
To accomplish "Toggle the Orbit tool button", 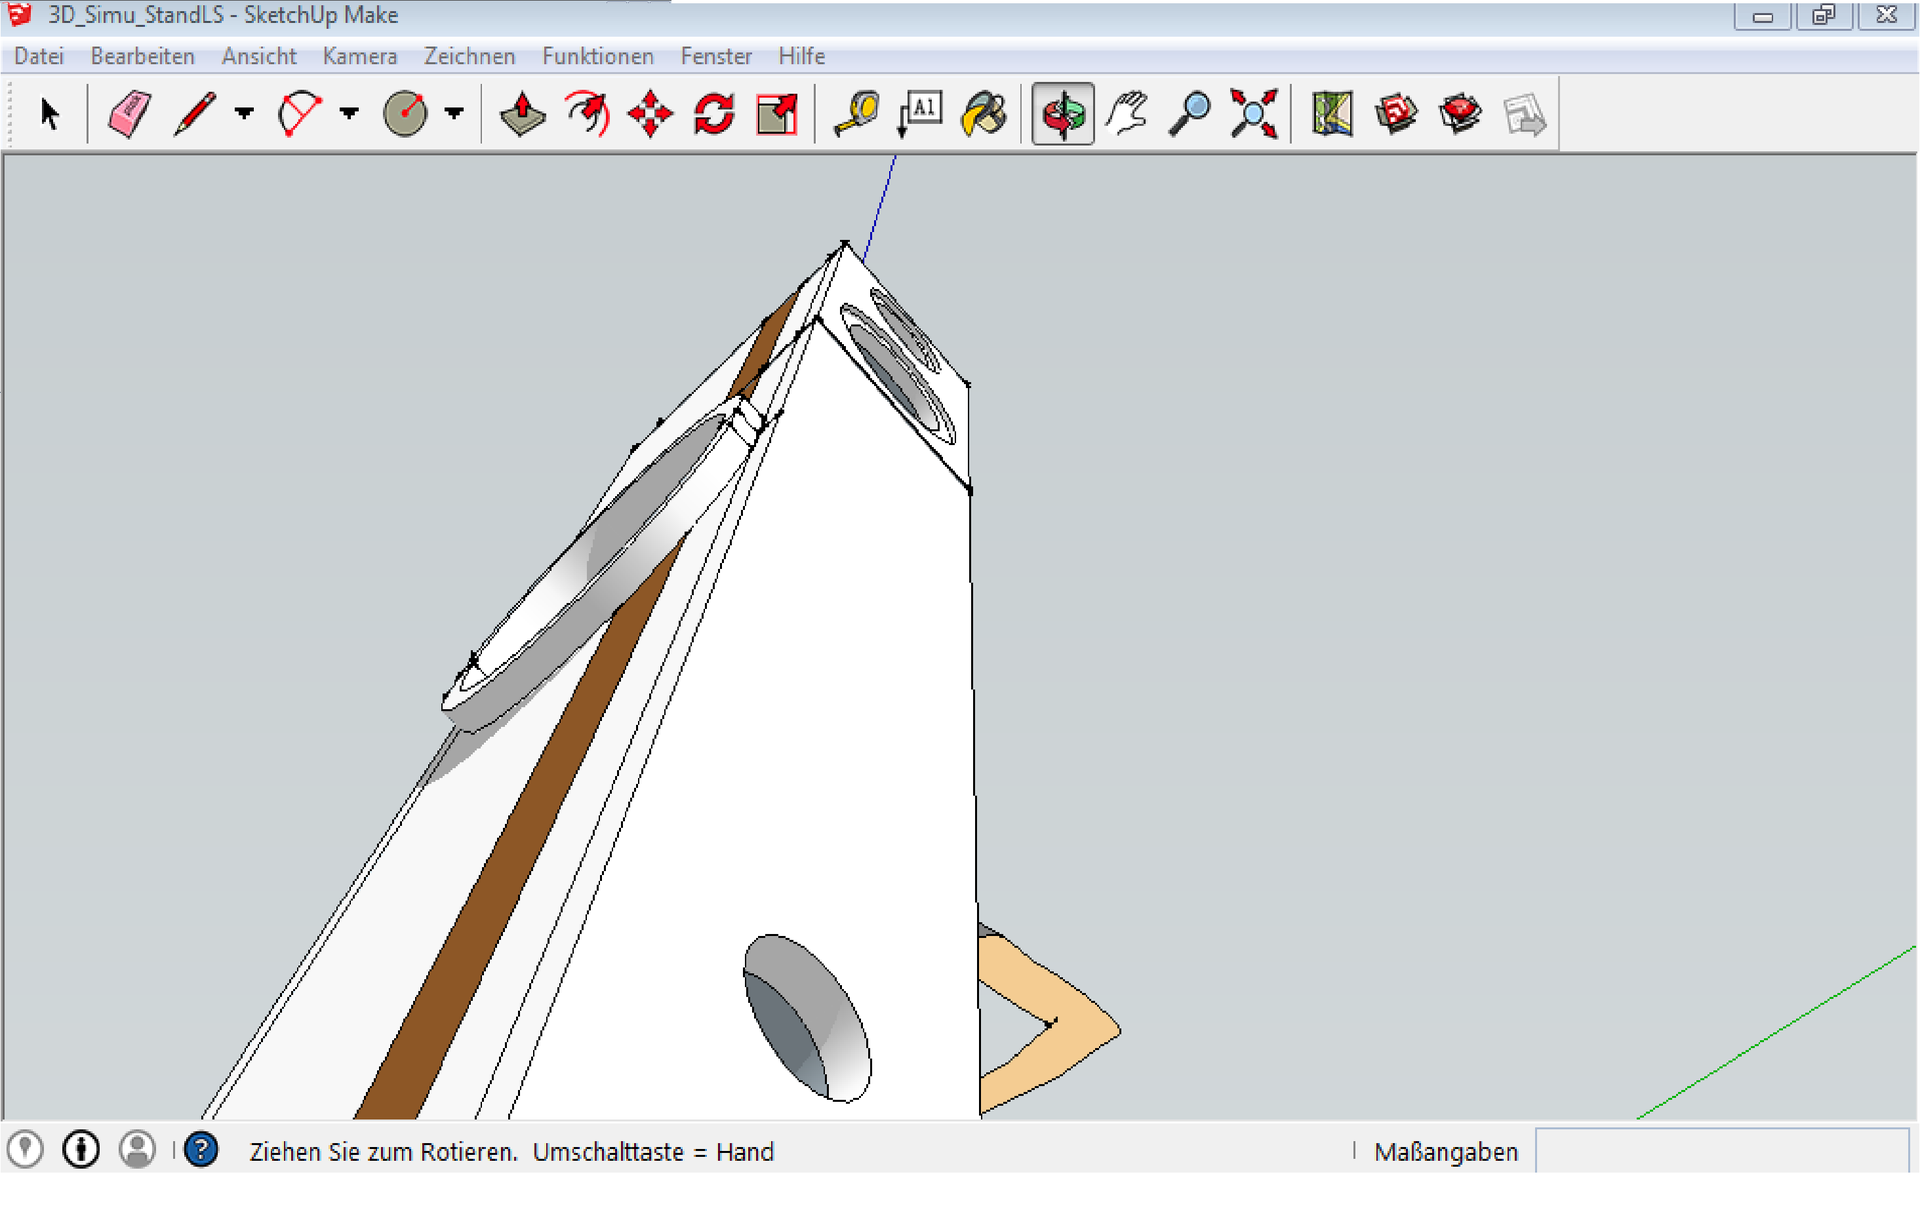I will click(x=1062, y=114).
